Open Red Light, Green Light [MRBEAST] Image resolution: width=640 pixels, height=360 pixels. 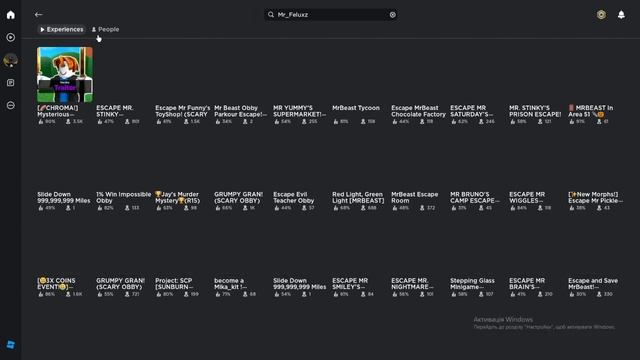[358, 198]
